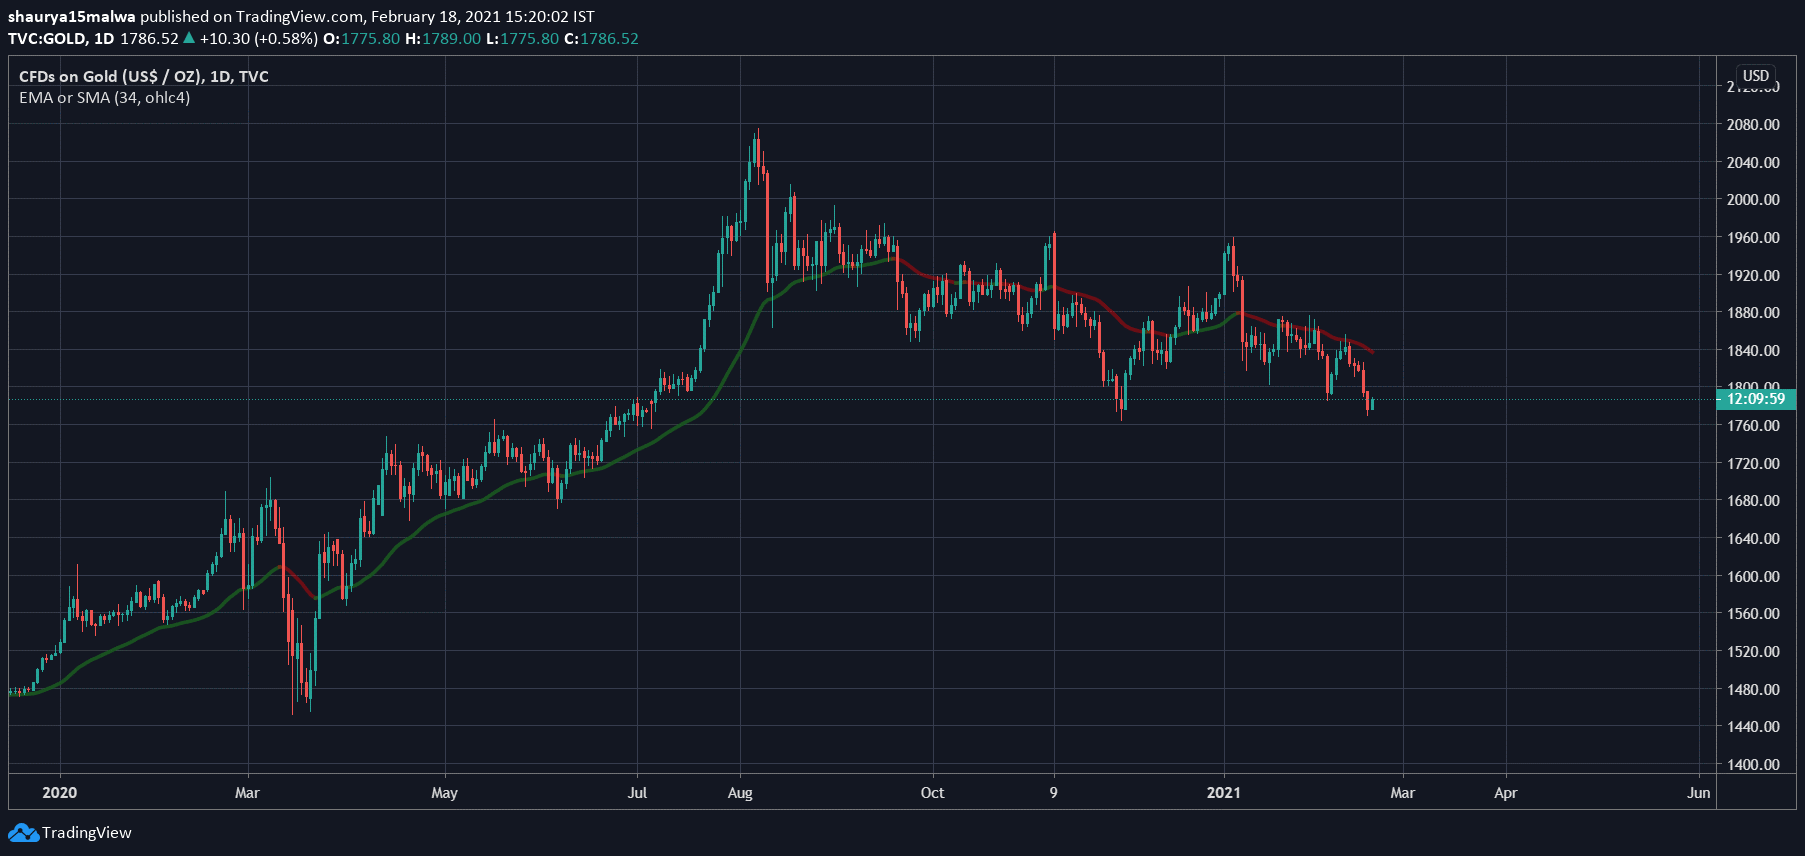Screen dimensions: 1805x856
Task: Click the May time axis label
Action: coord(444,793)
